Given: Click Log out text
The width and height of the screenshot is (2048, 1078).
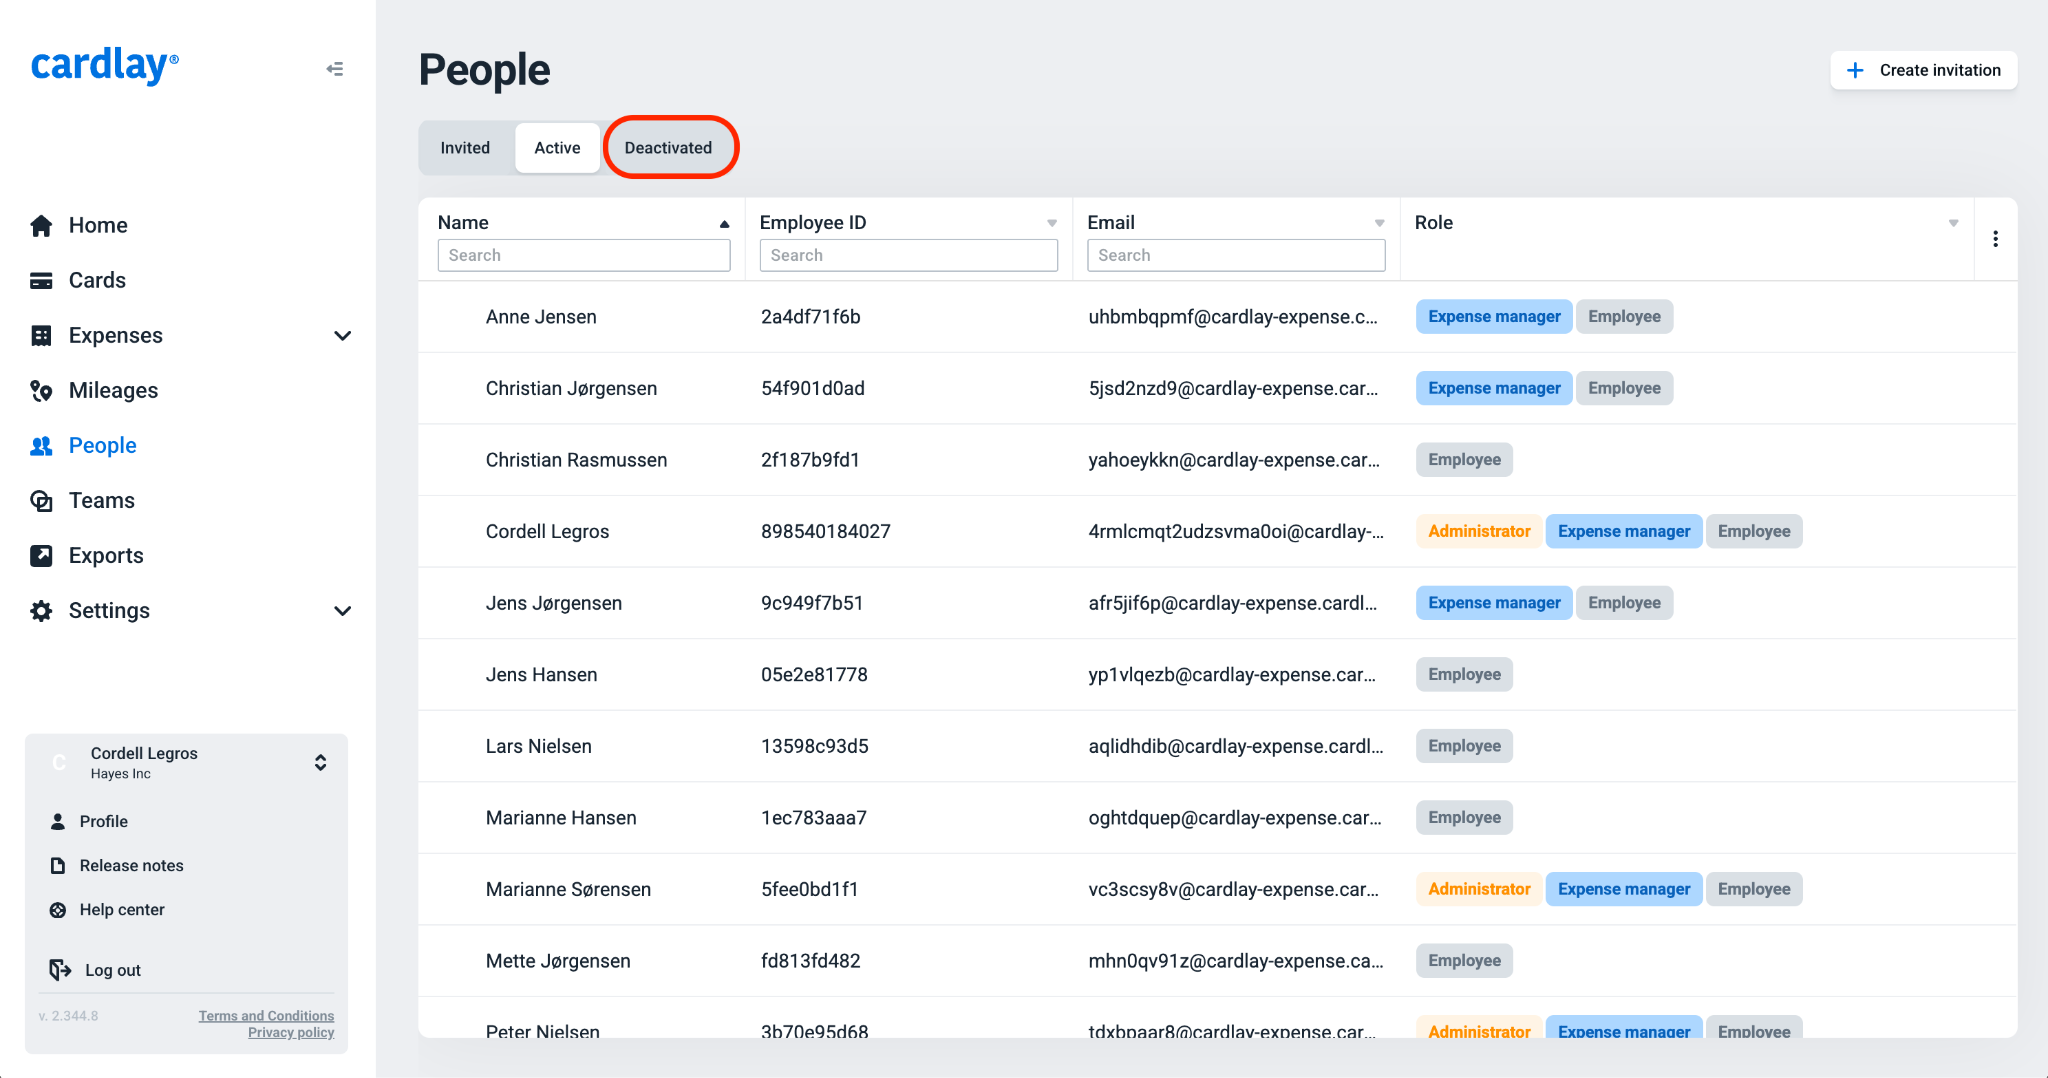Looking at the screenshot, I should click(x=113, y=970).
